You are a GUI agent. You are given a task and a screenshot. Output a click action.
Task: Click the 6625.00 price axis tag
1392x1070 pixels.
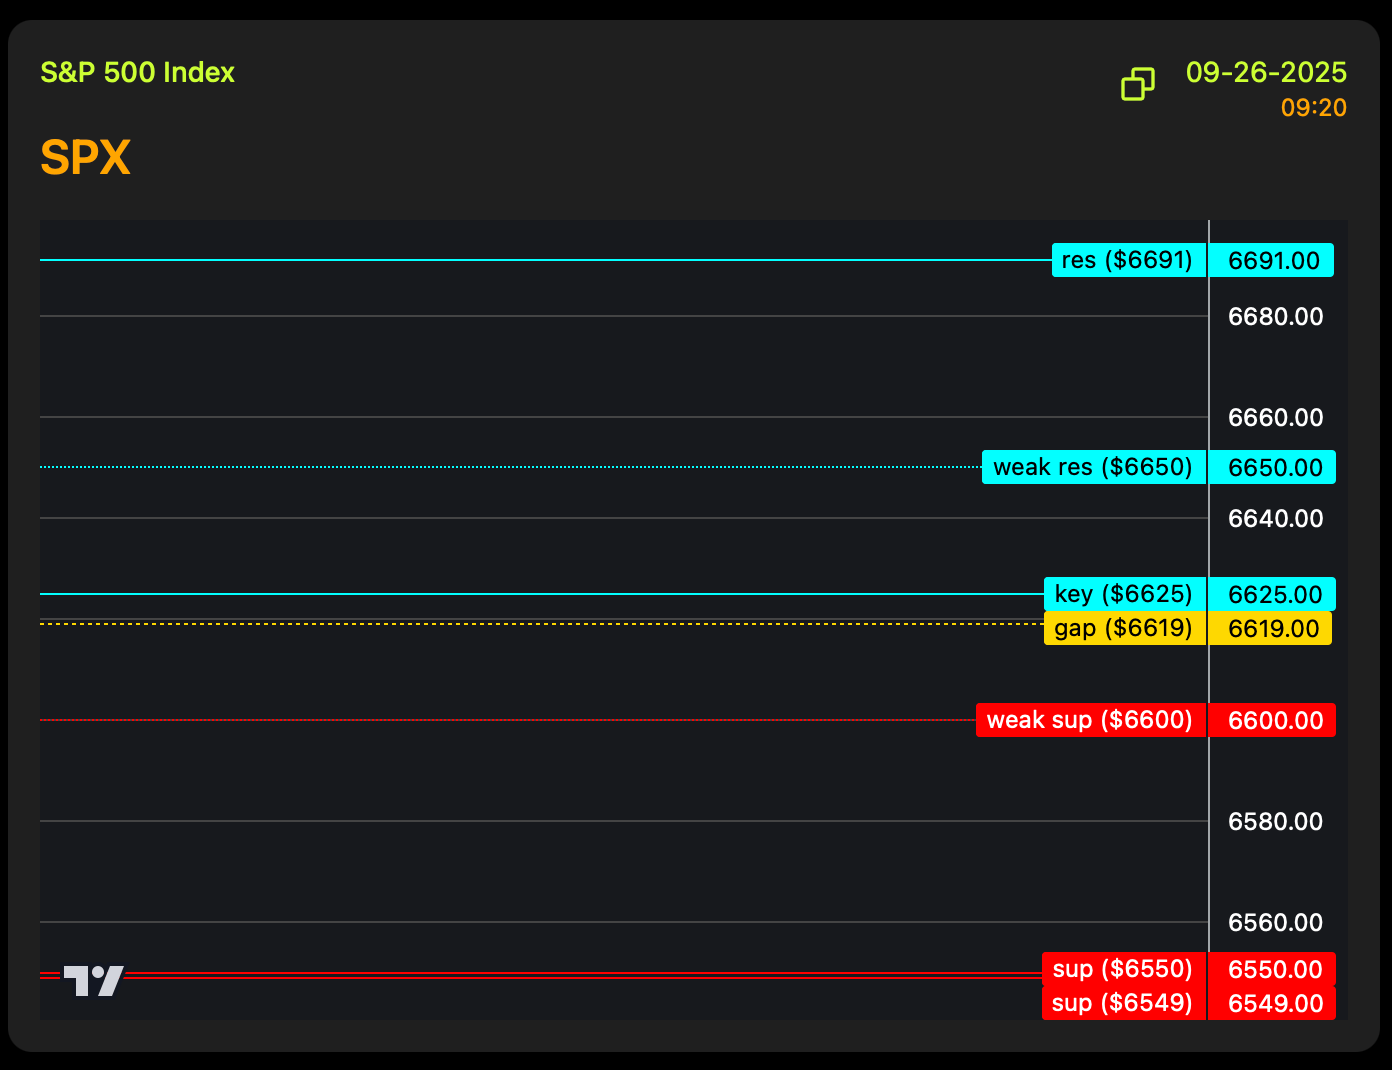coord(1274,594)
